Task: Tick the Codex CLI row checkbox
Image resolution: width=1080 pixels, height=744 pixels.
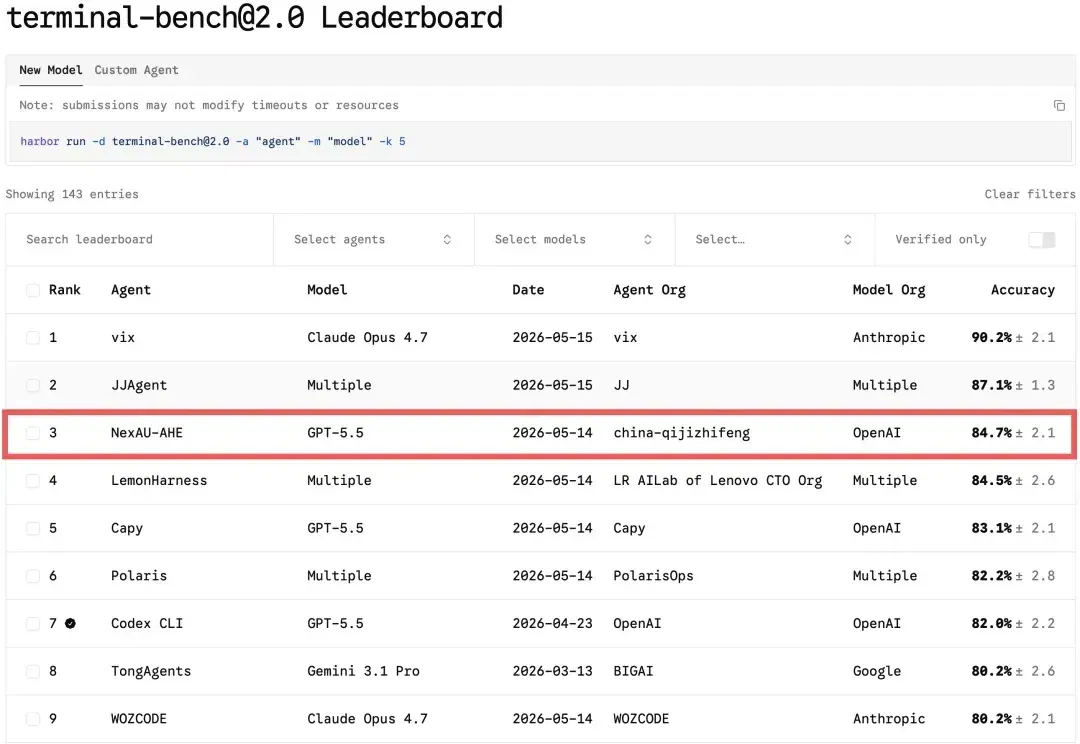Action: click(x=33, y=623)
